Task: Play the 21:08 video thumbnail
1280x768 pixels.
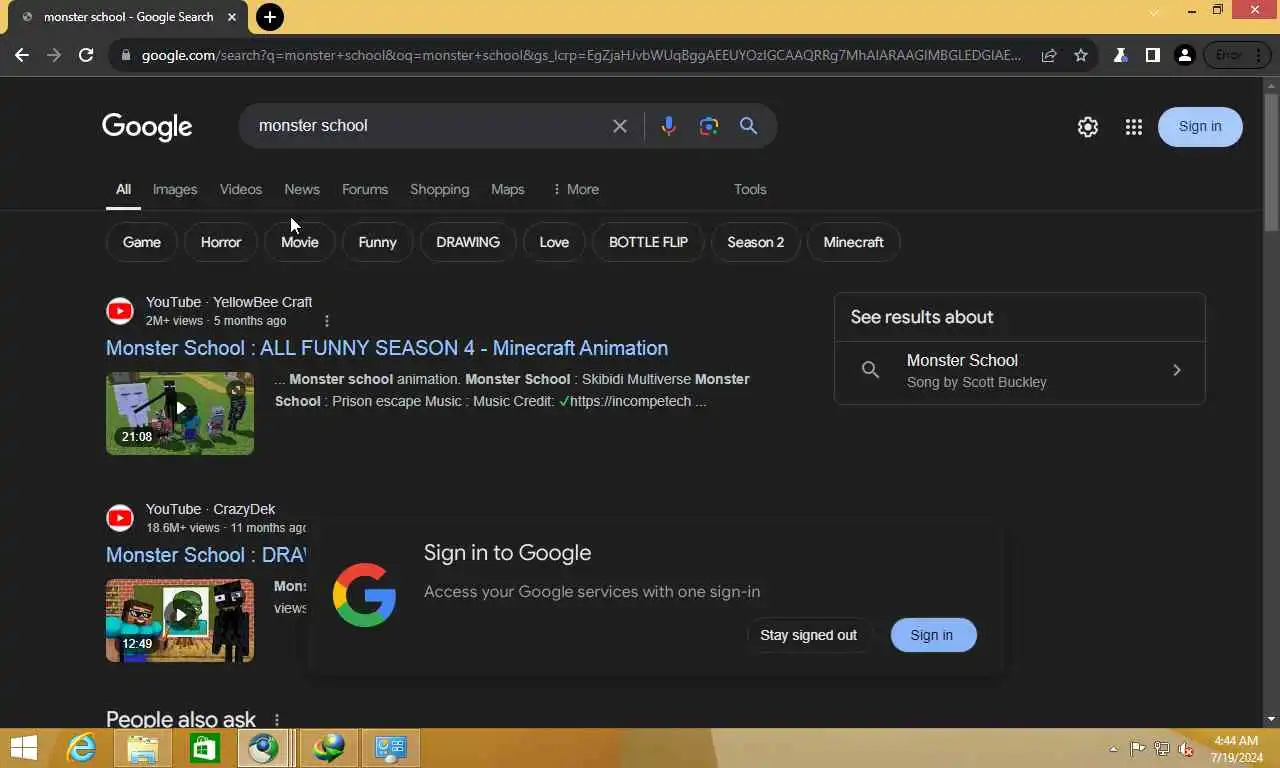Action: coord(180,413)
